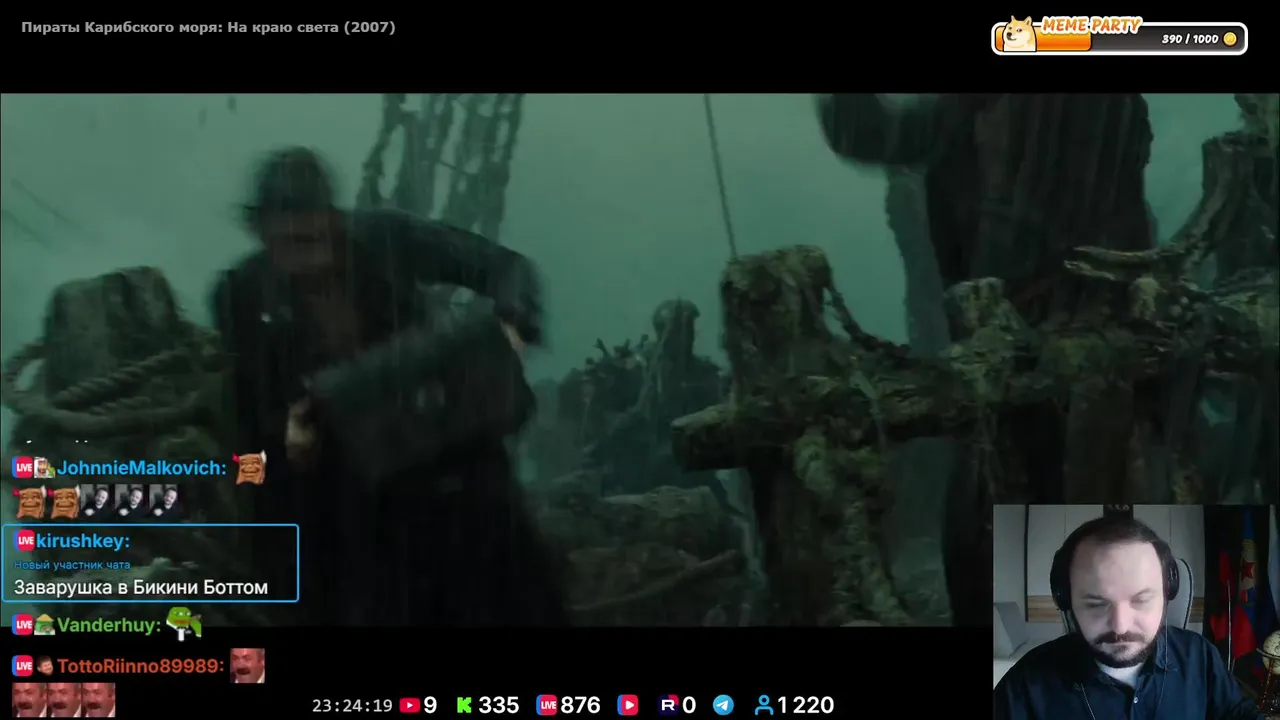Click the YouTube viewer count icon
Screen dimensions: 1280x720
[x=409, y=705]
